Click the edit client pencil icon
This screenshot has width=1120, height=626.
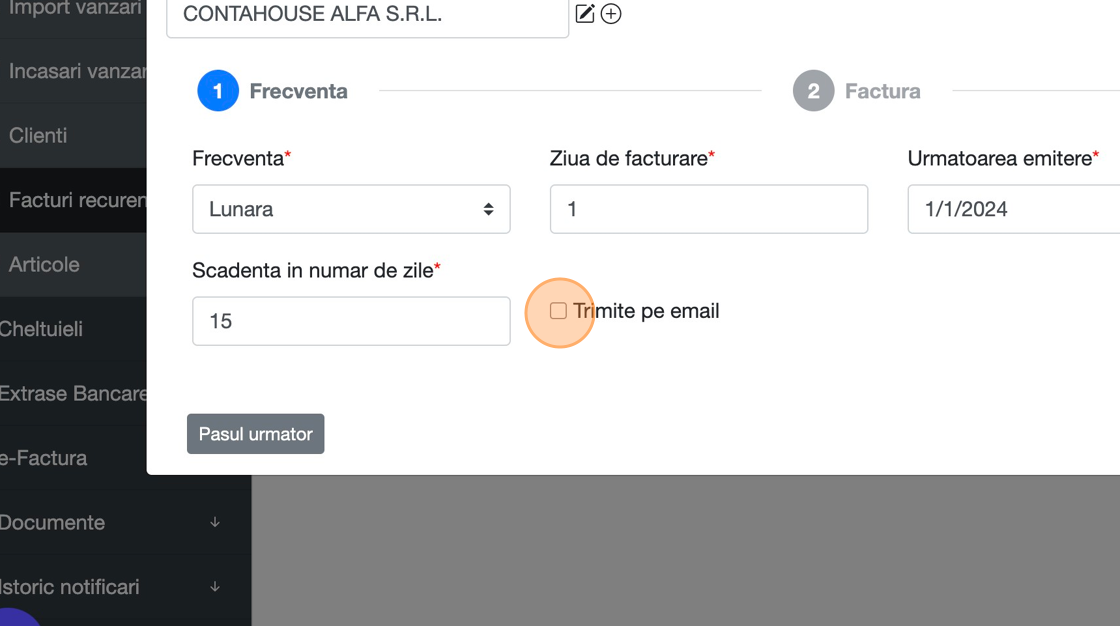coord(585,14)
